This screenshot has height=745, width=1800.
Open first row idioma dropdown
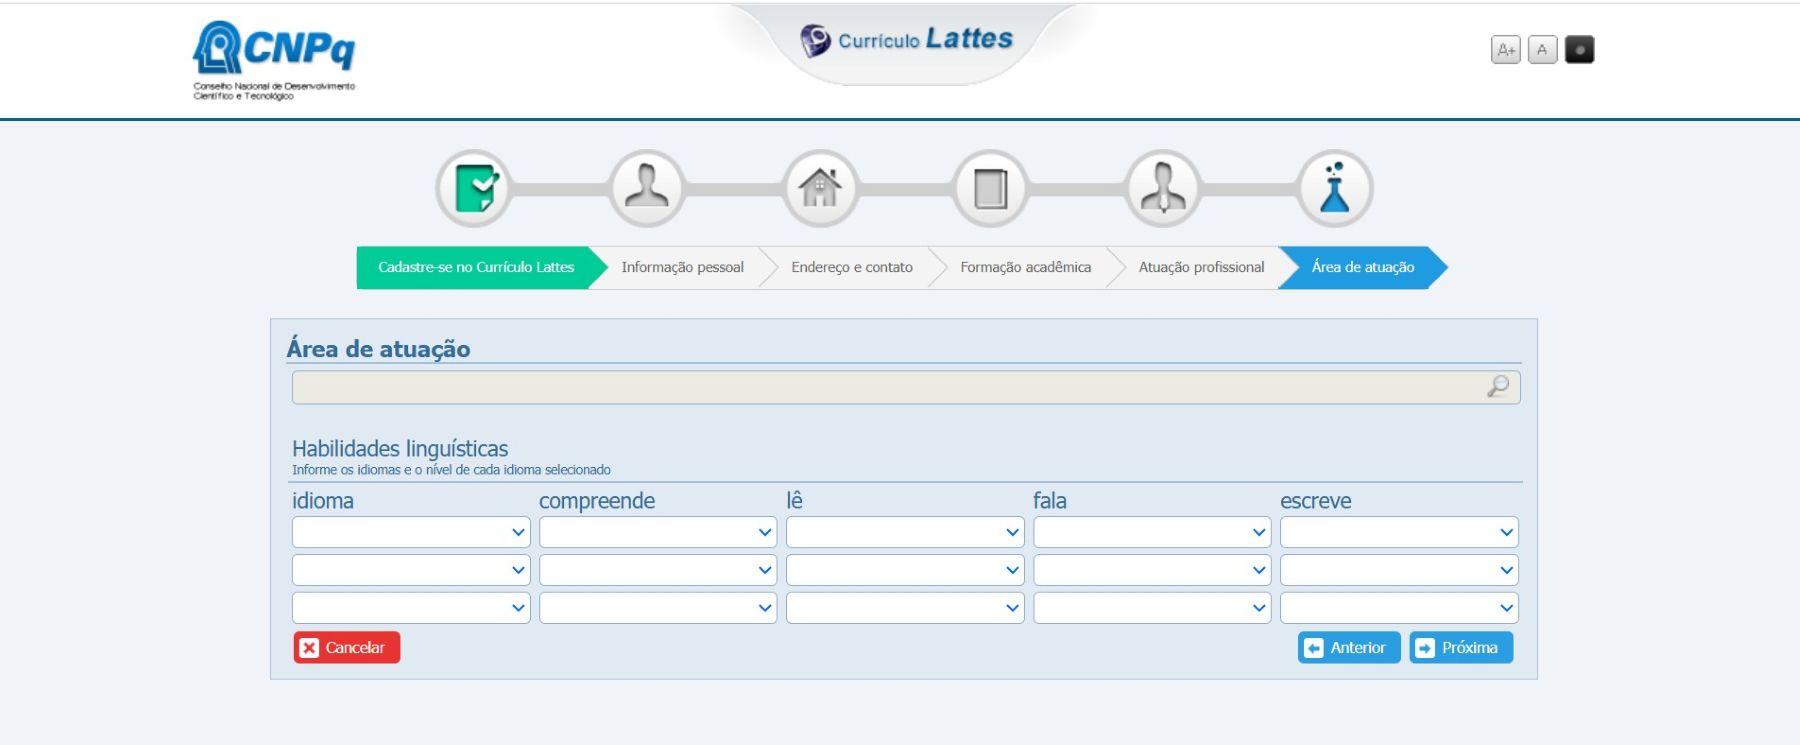click(411, 532)
